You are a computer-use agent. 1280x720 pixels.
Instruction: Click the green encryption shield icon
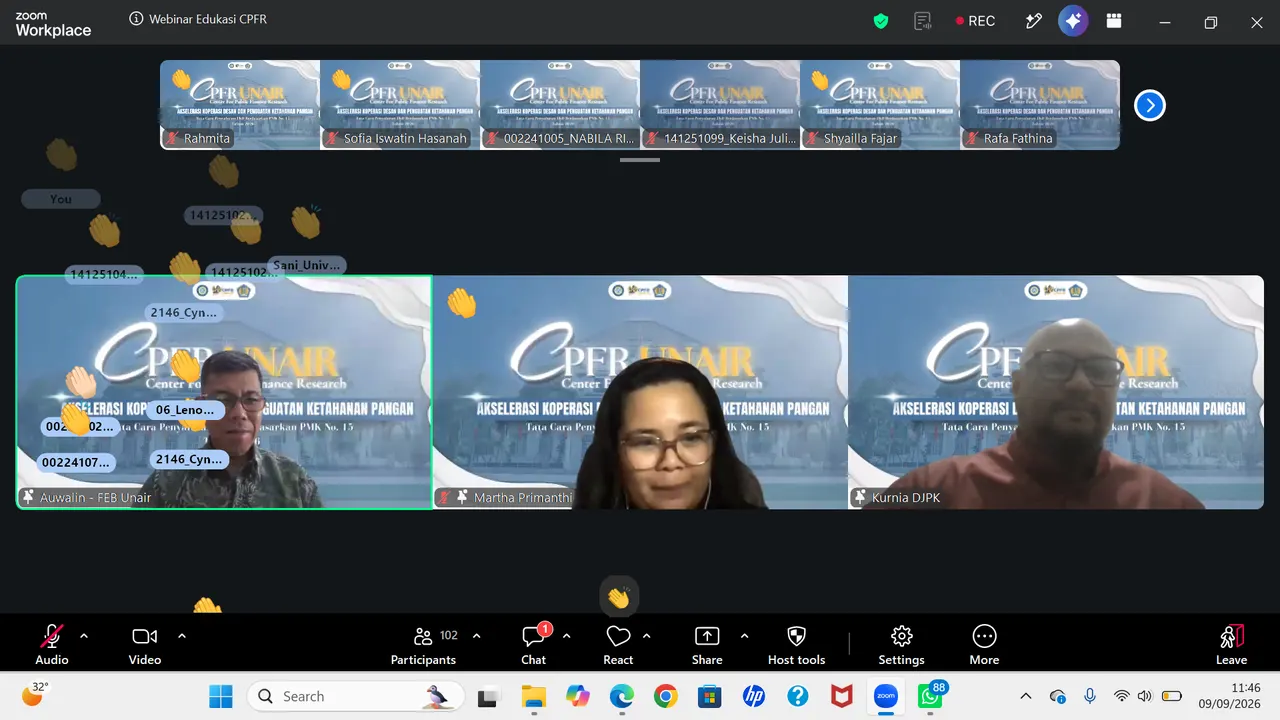point(881,21)
